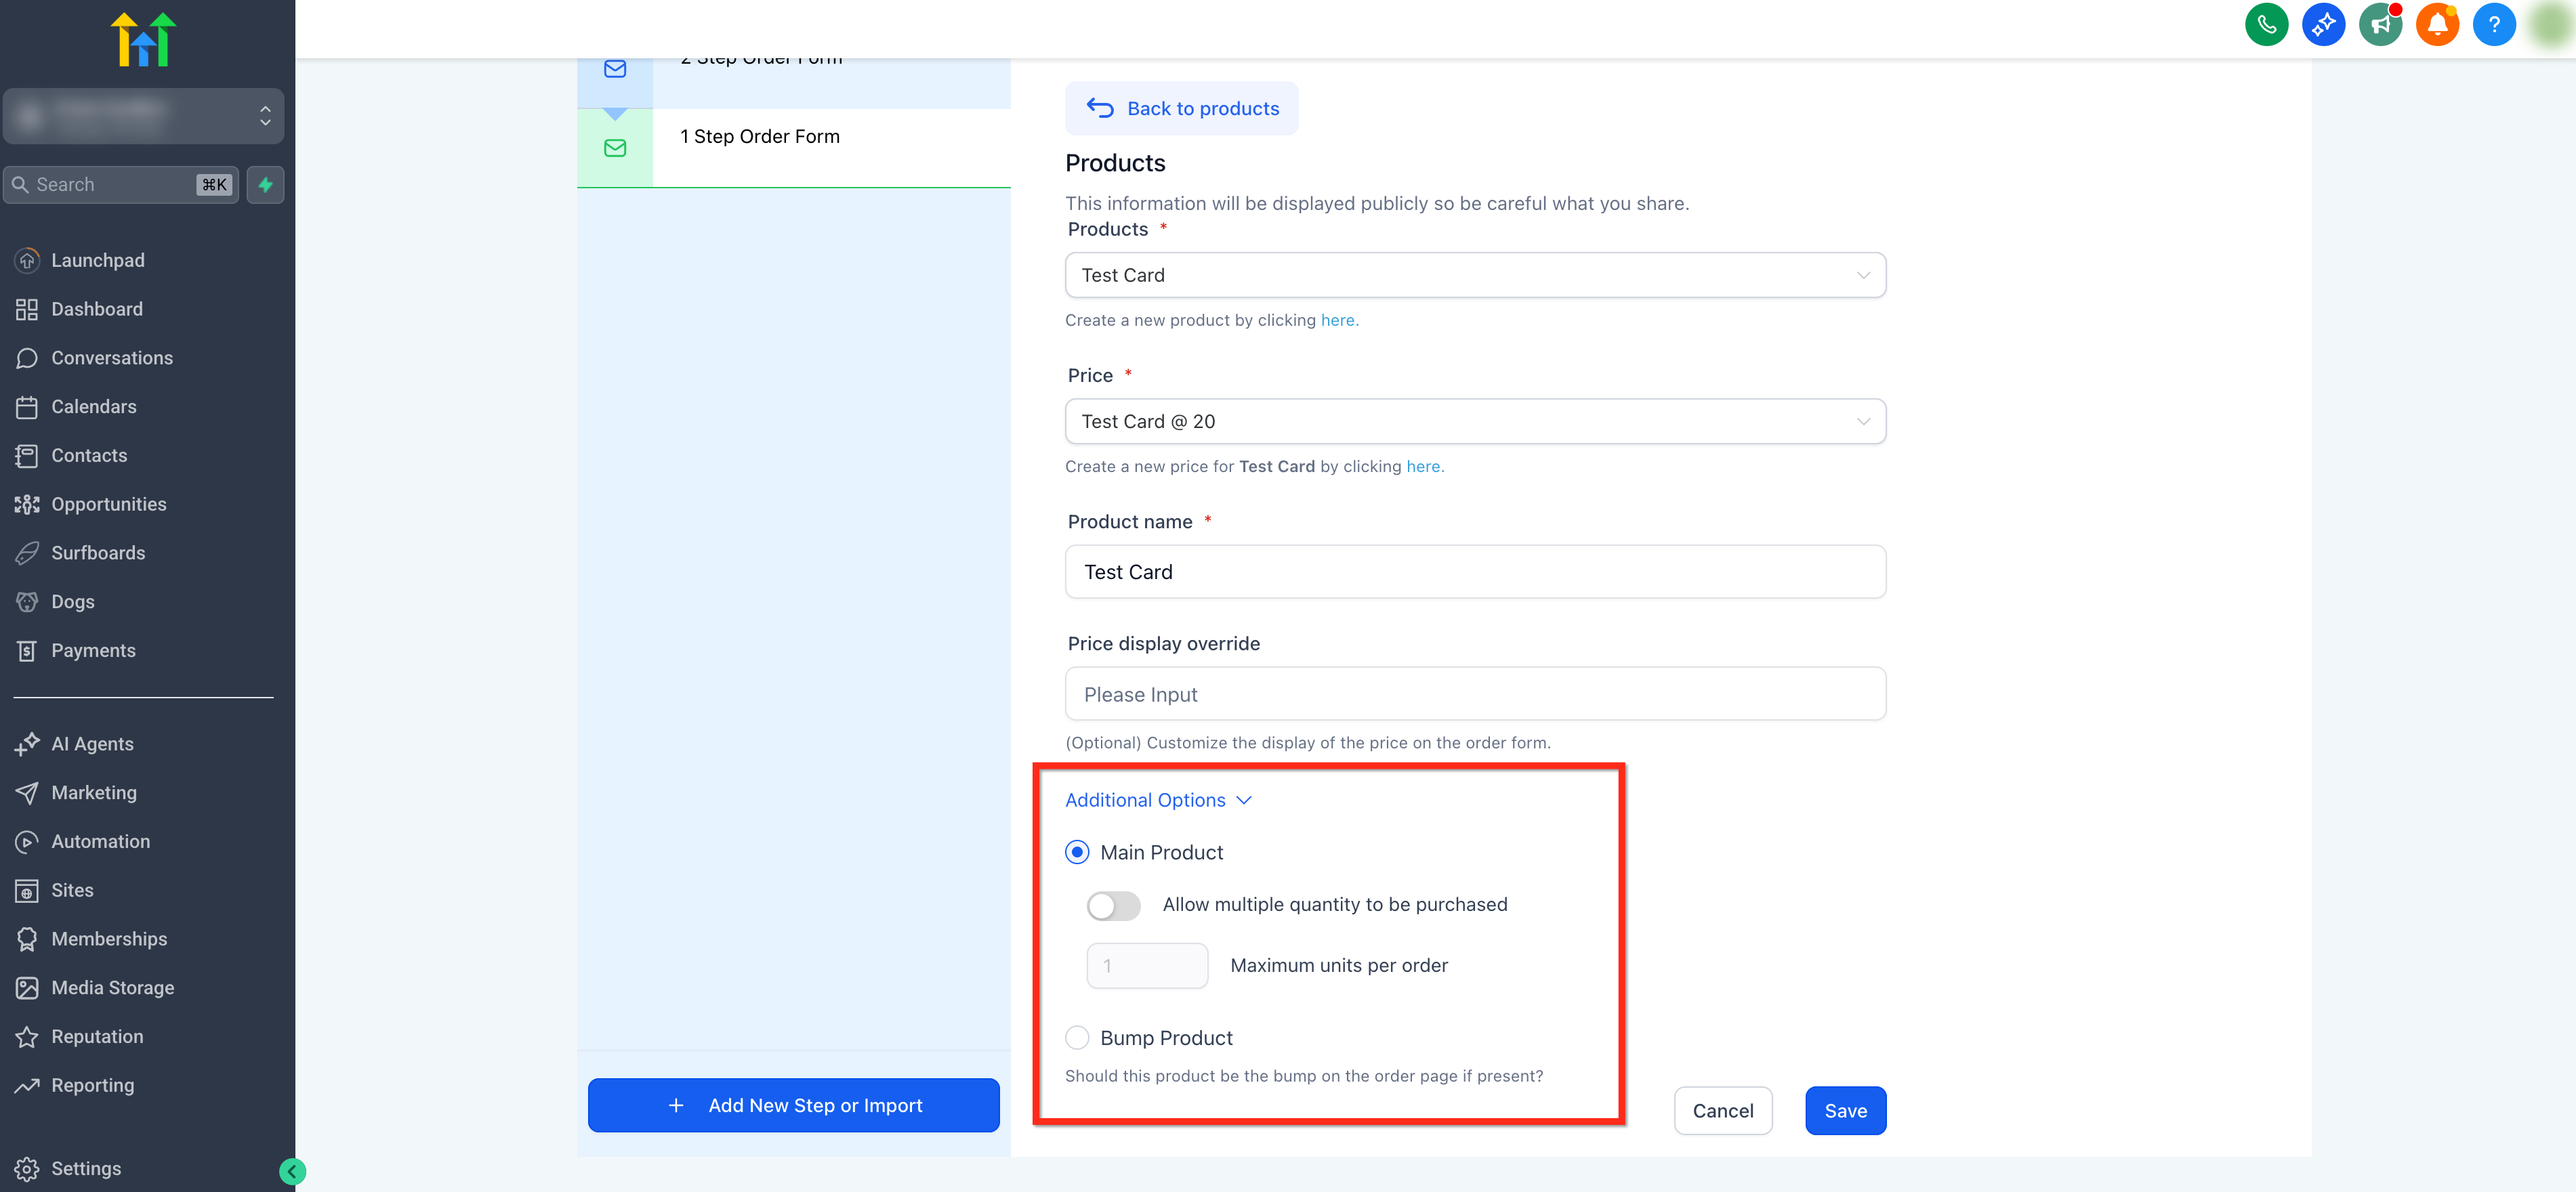The height and width of the screenshot is (1192, 2576).
Task: Go to Payments in the sidebar
Action: click(93, 650)
